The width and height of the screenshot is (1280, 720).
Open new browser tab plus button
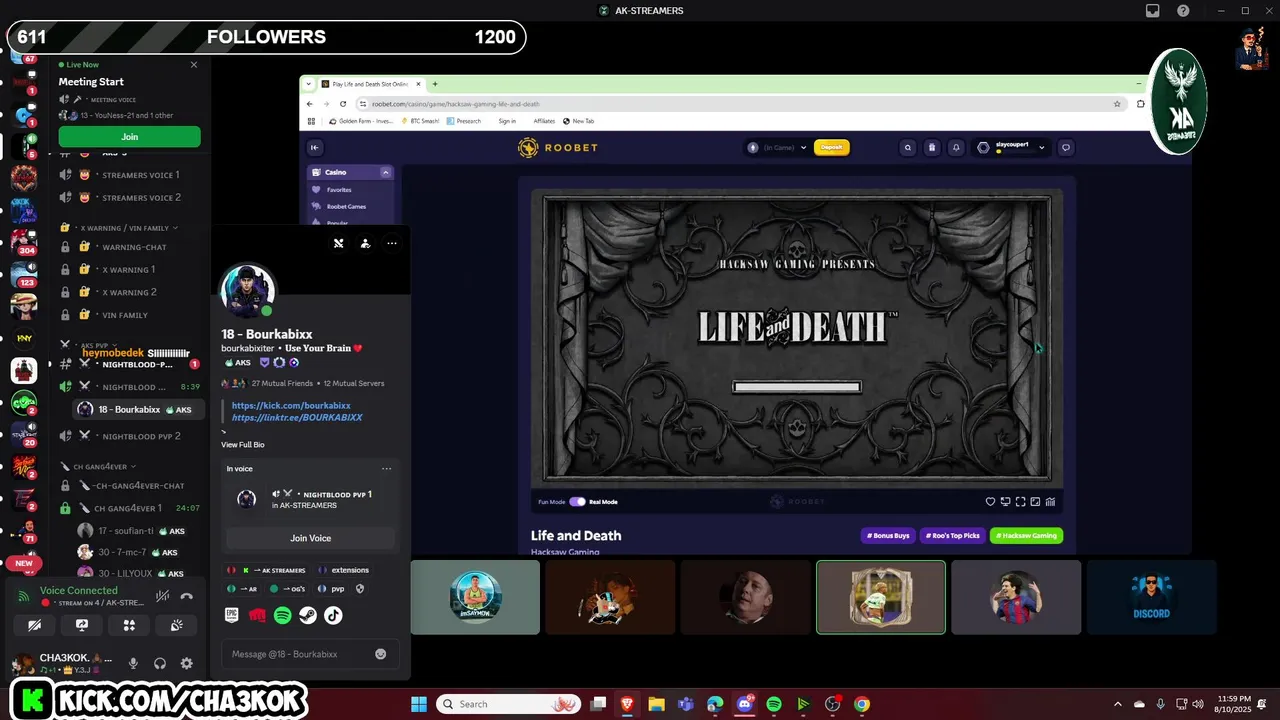(435, 84)
